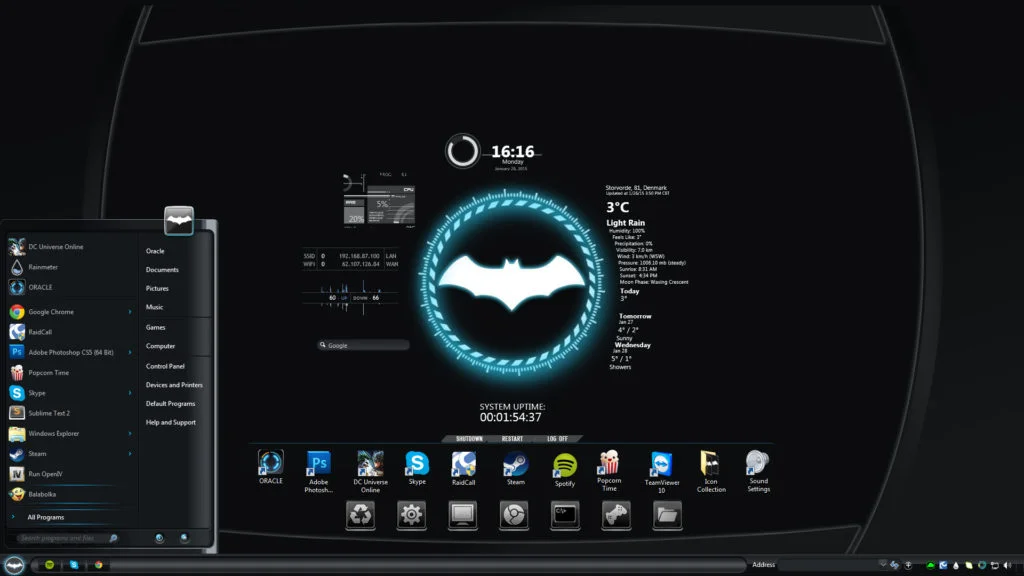
Task: Click the game controller dock icon
Action: [616, 515]
